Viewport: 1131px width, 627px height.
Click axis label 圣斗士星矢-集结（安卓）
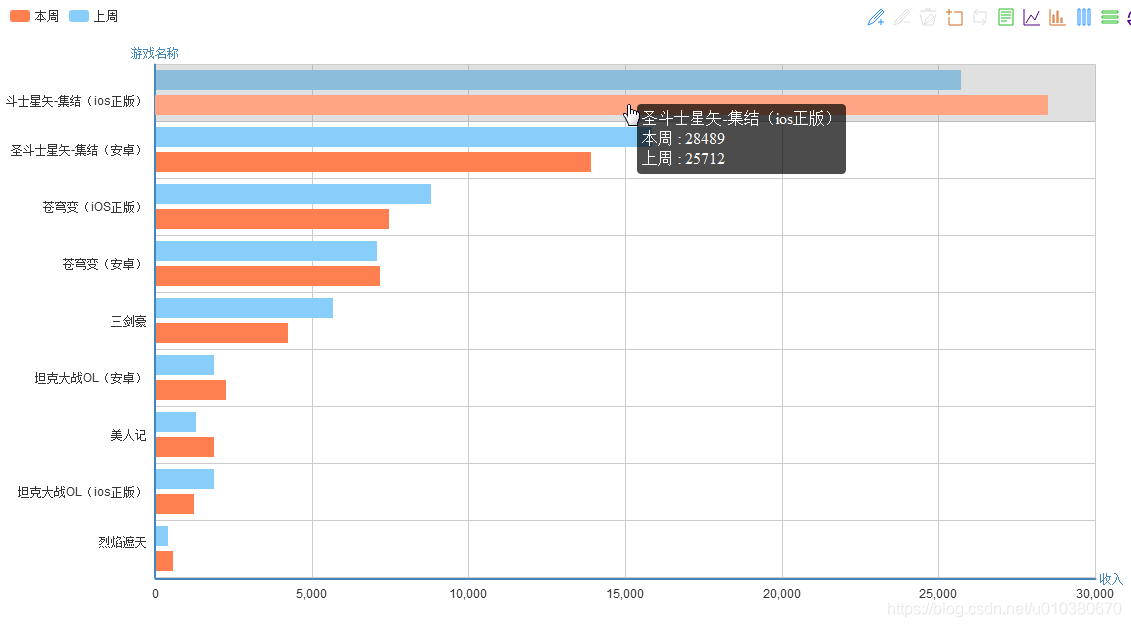pyautogui.click(x=76, y=150)
